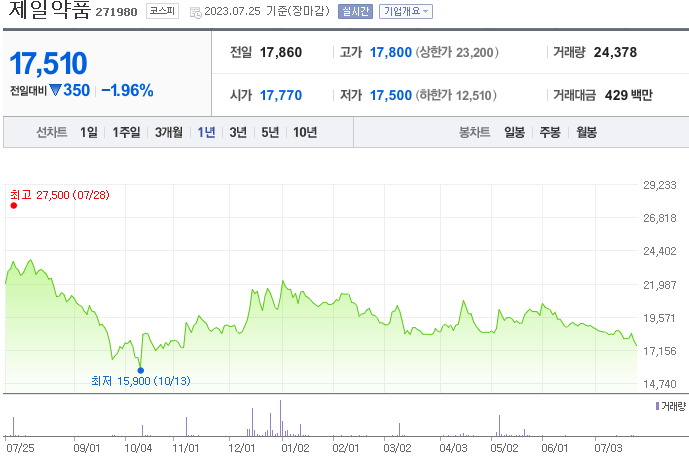The height and width of the screenshot is (466, 689).
Task: Click the 01/02 x-axis date label
Action: pos(295,448)
